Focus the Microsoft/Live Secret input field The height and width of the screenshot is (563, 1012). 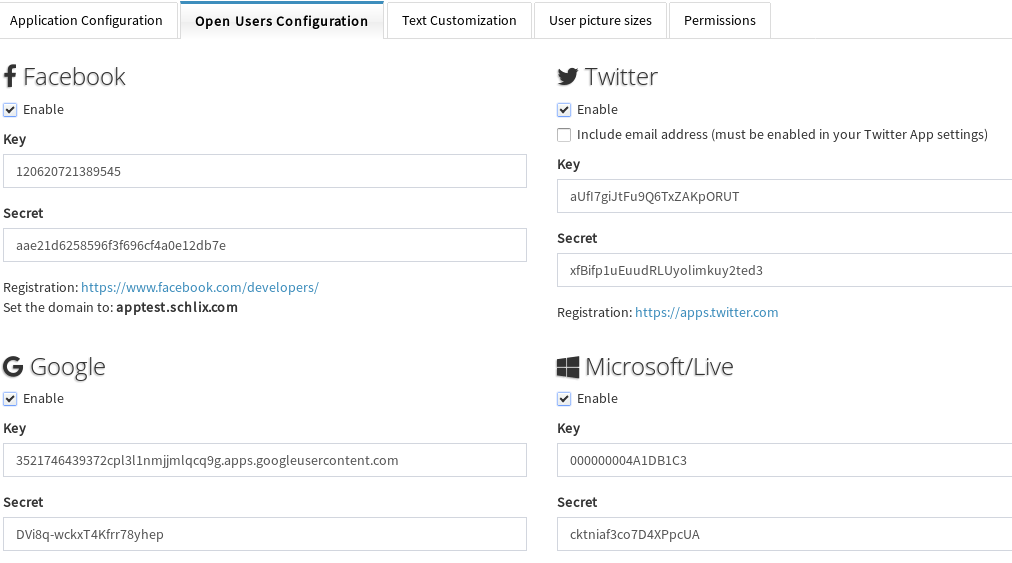click(784, 534)
